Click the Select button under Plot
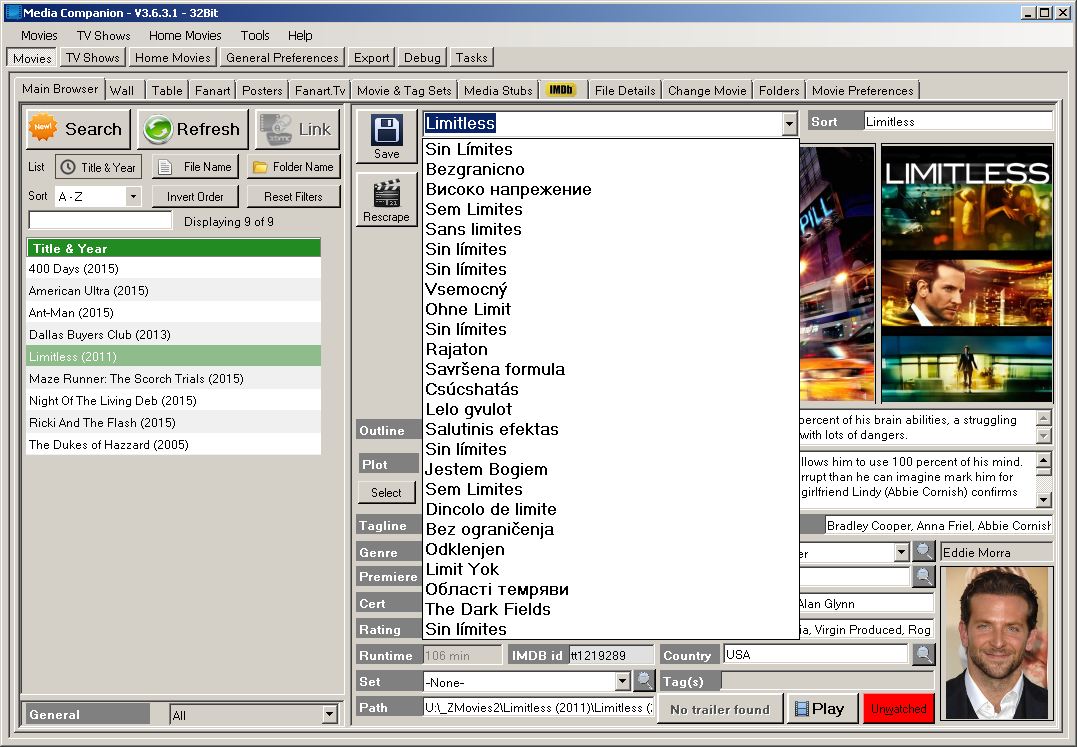The image size is (1077, 747). pyautogui.click(x=386, y=493)
